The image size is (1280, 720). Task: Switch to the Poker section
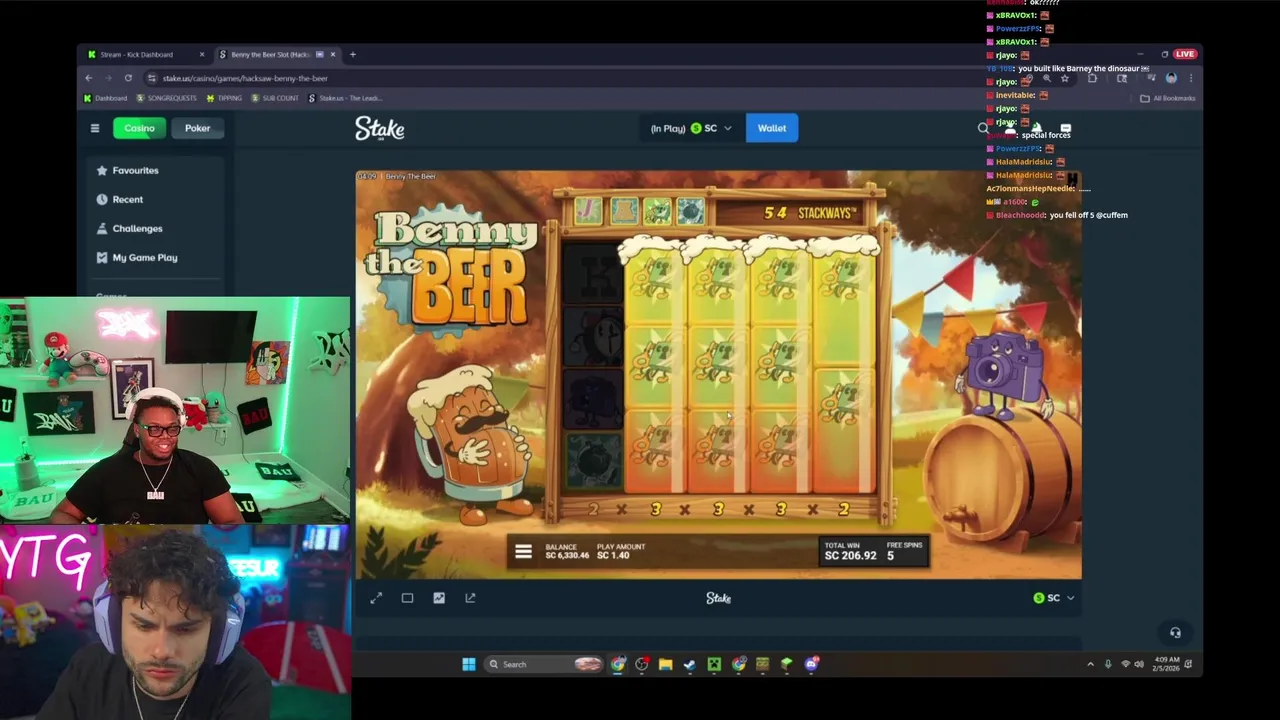tap(197, 128)
